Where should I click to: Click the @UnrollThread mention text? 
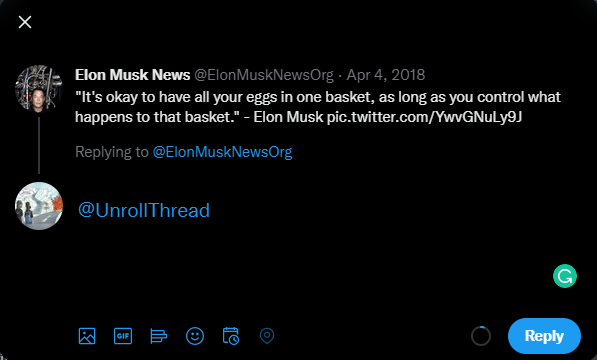144,210
